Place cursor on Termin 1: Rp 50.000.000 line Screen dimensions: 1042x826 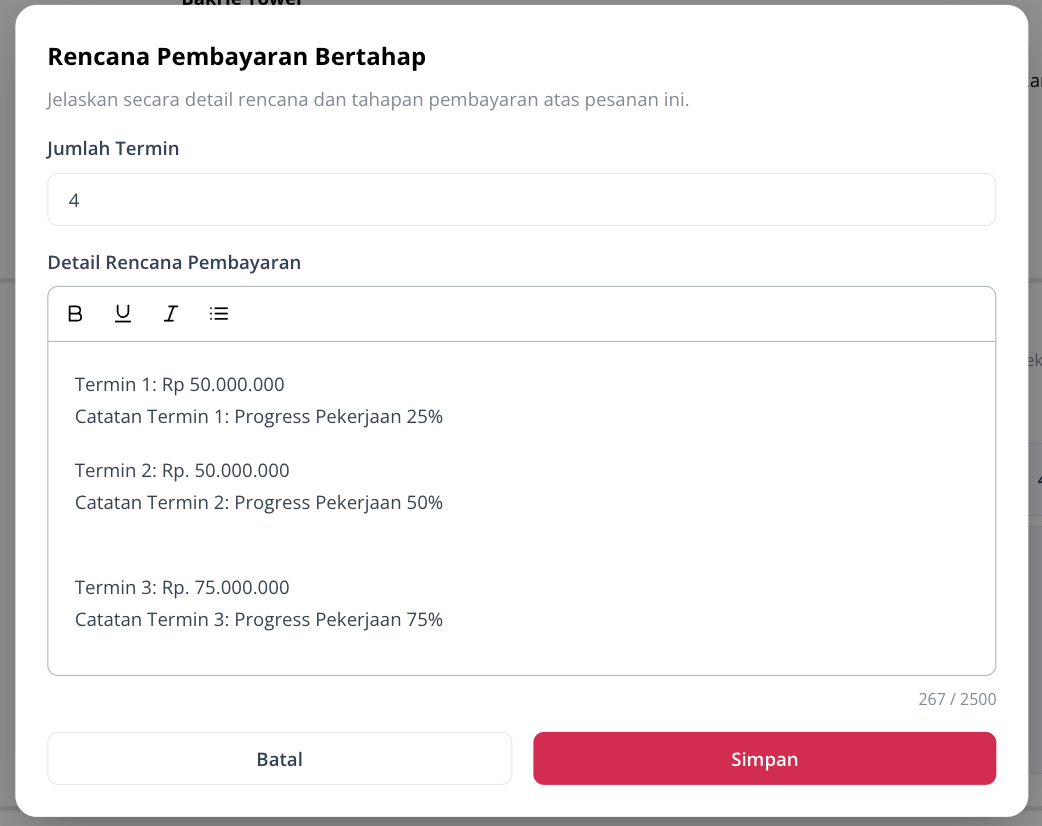[x=179, y=384]
